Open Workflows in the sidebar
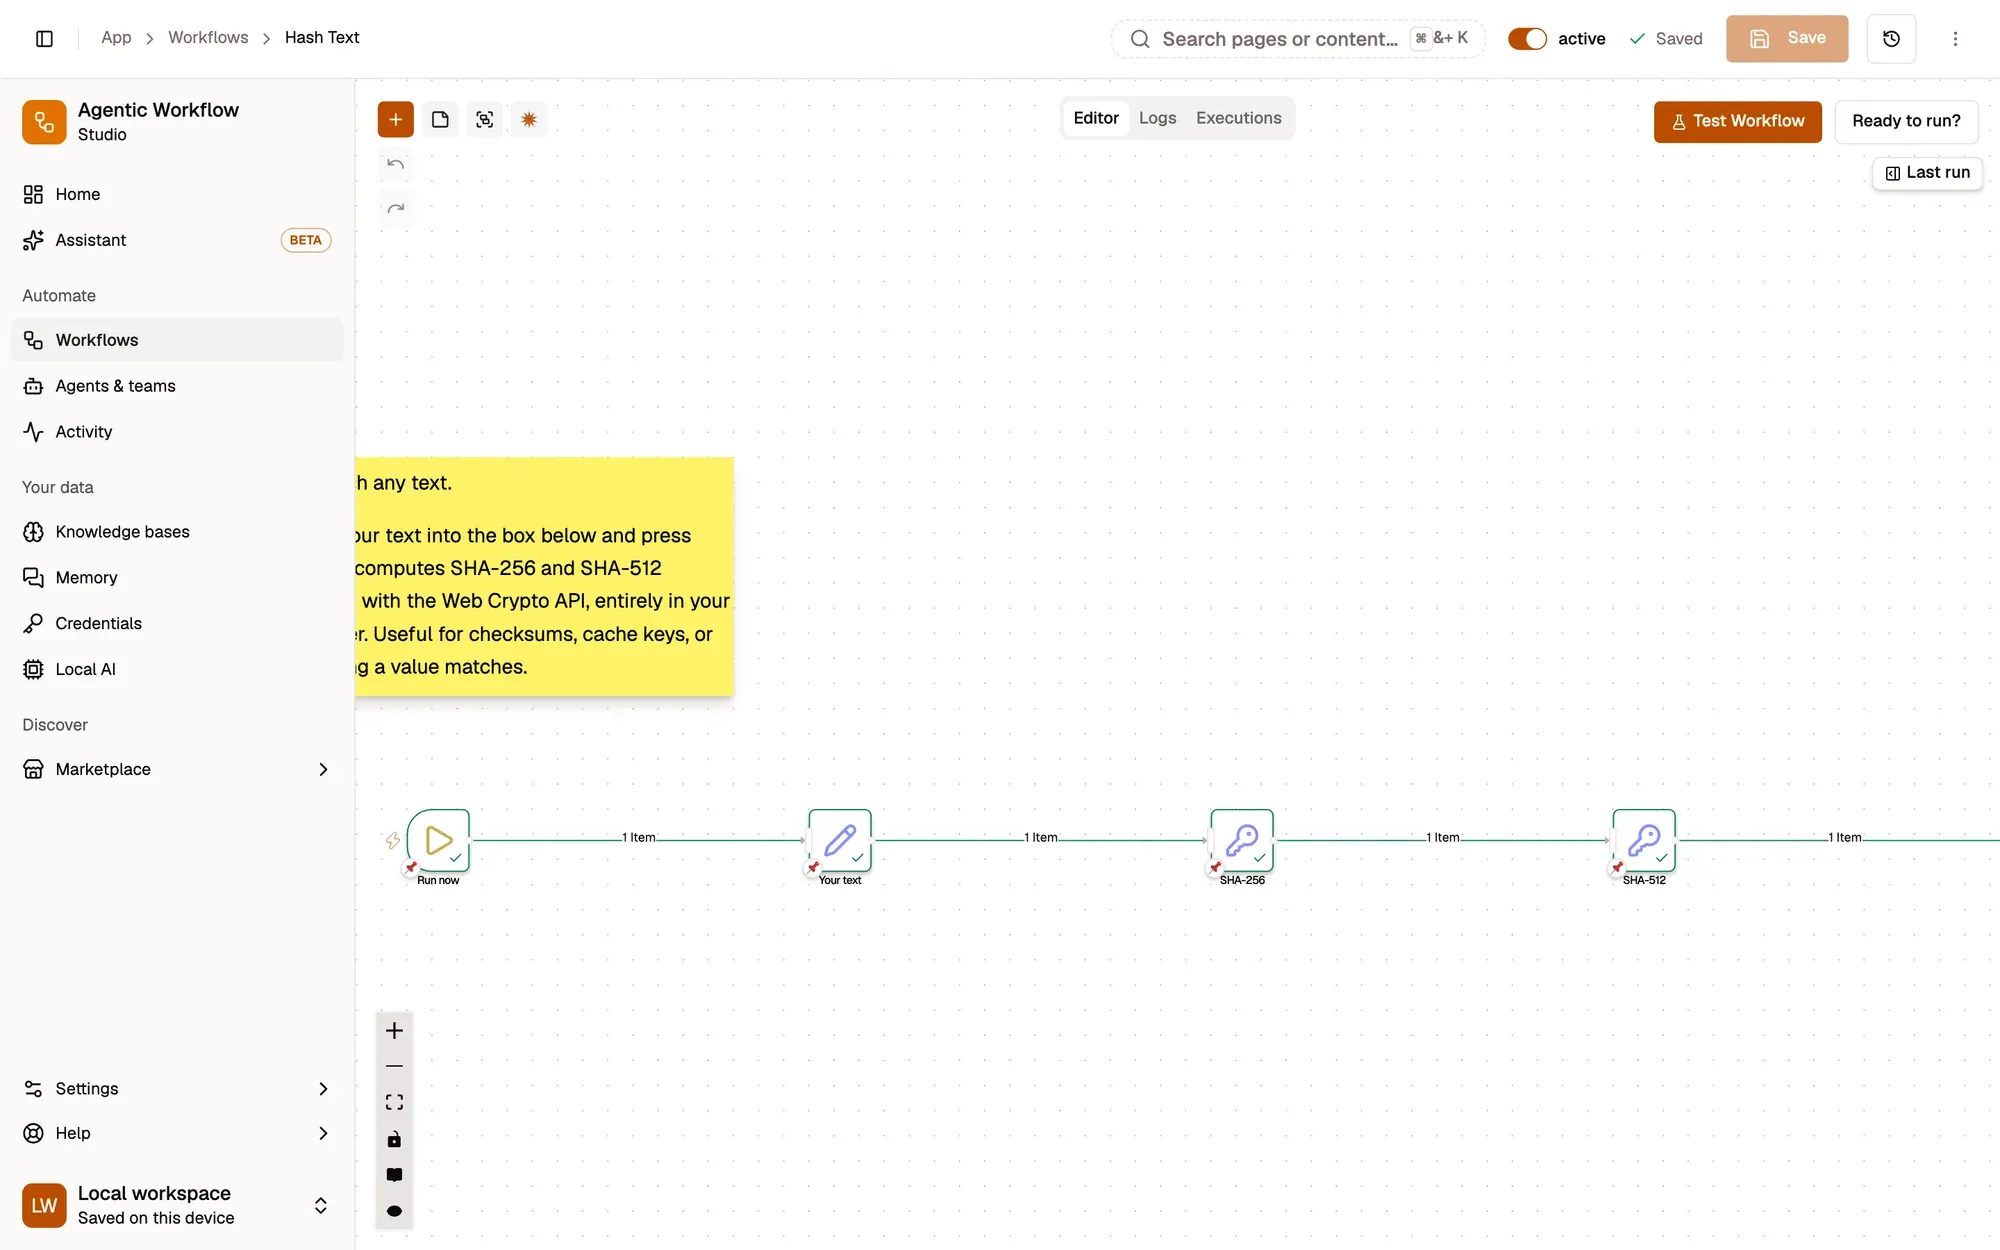The width and height of the screenshot is (2000, 1250). (x=177, y=340)
